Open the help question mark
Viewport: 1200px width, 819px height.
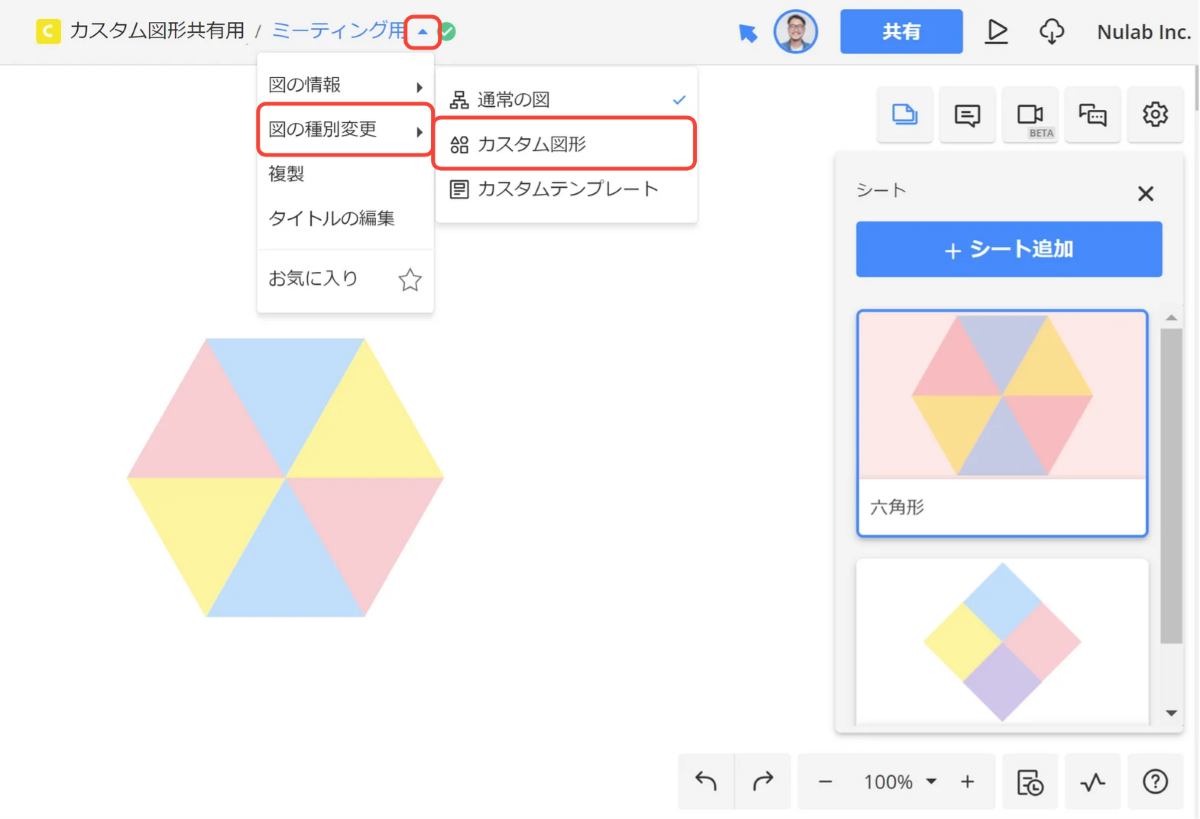coord(1155,782)
